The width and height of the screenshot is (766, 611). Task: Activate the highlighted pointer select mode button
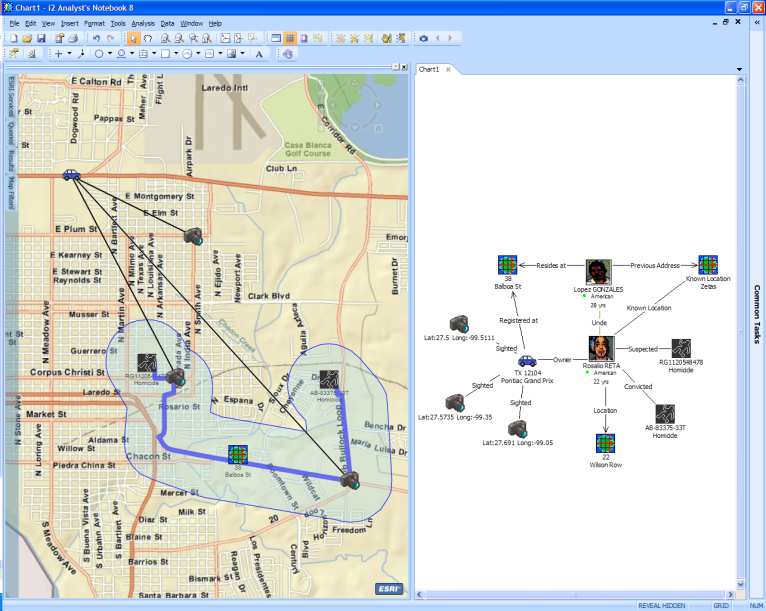[132, 38]
